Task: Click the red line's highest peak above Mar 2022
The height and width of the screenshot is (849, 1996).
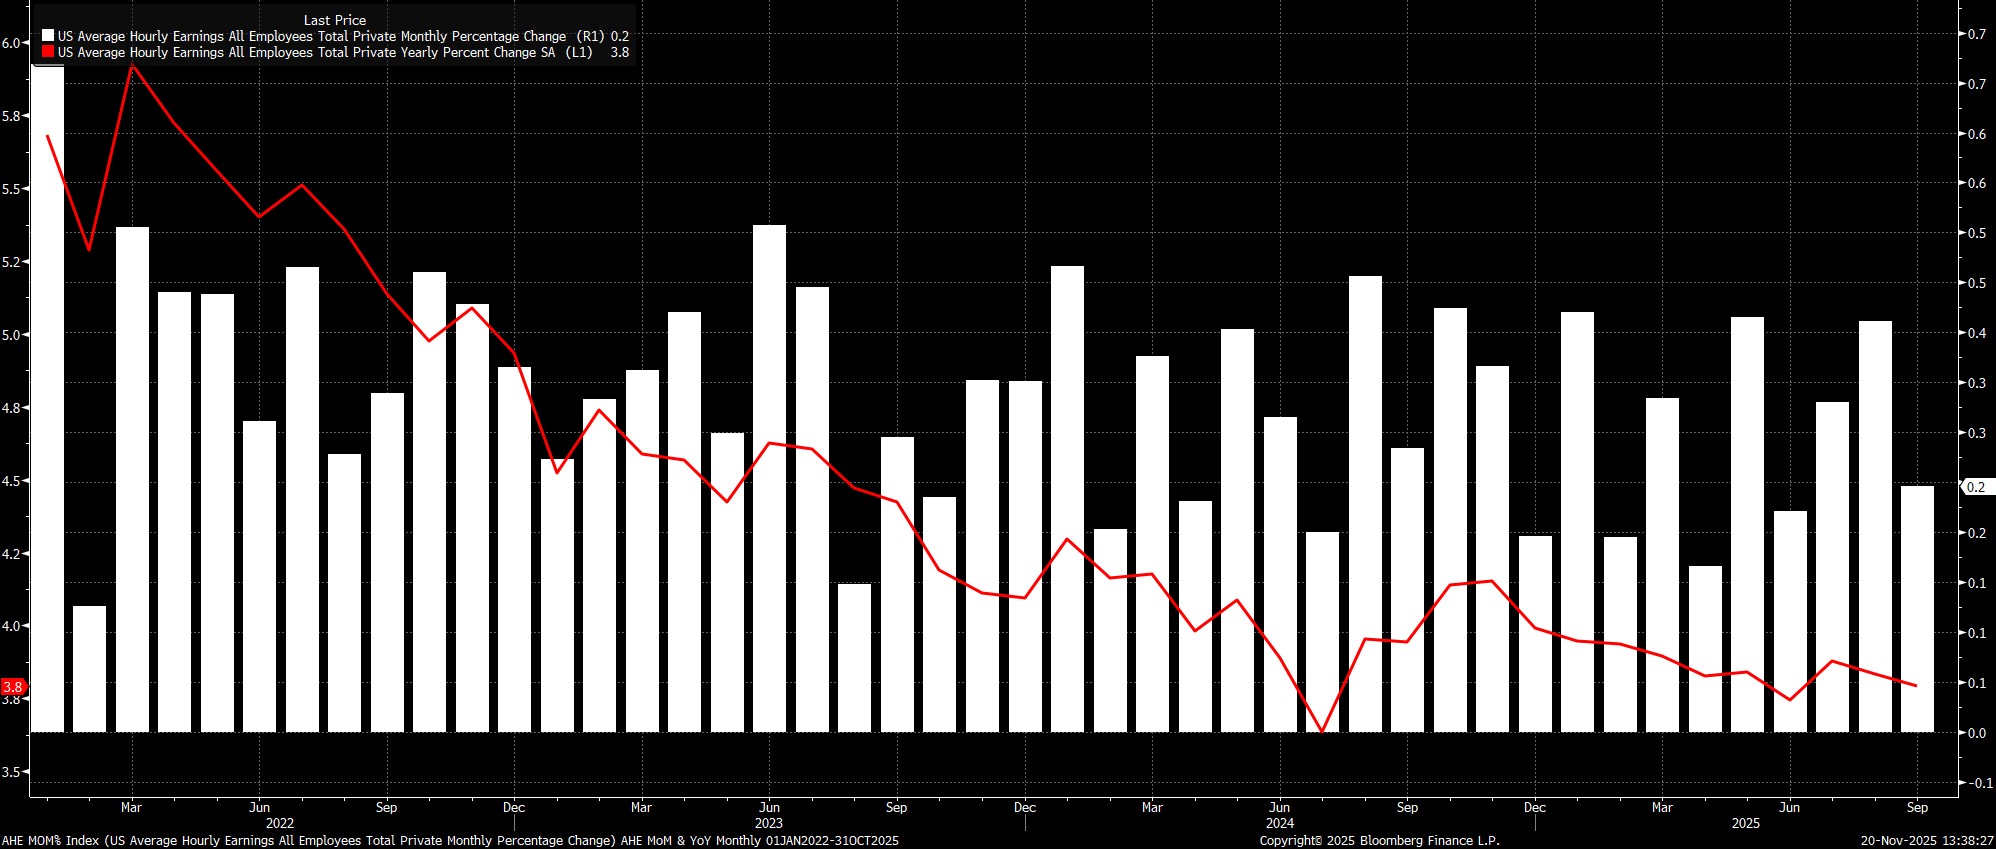Action: [x=132, y=66]
